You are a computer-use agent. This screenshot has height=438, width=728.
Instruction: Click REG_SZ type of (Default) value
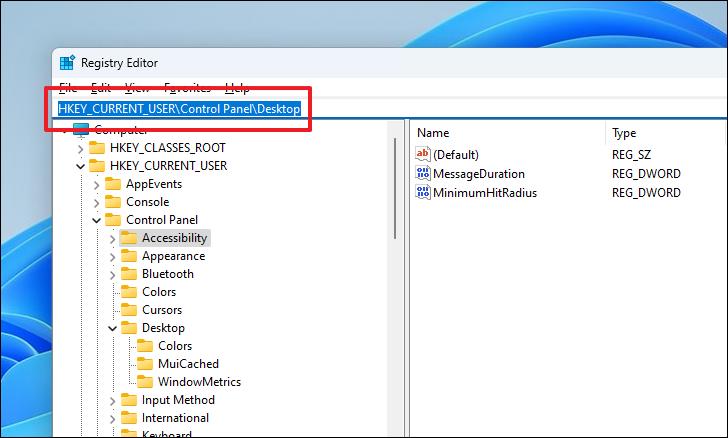point(631,155)
